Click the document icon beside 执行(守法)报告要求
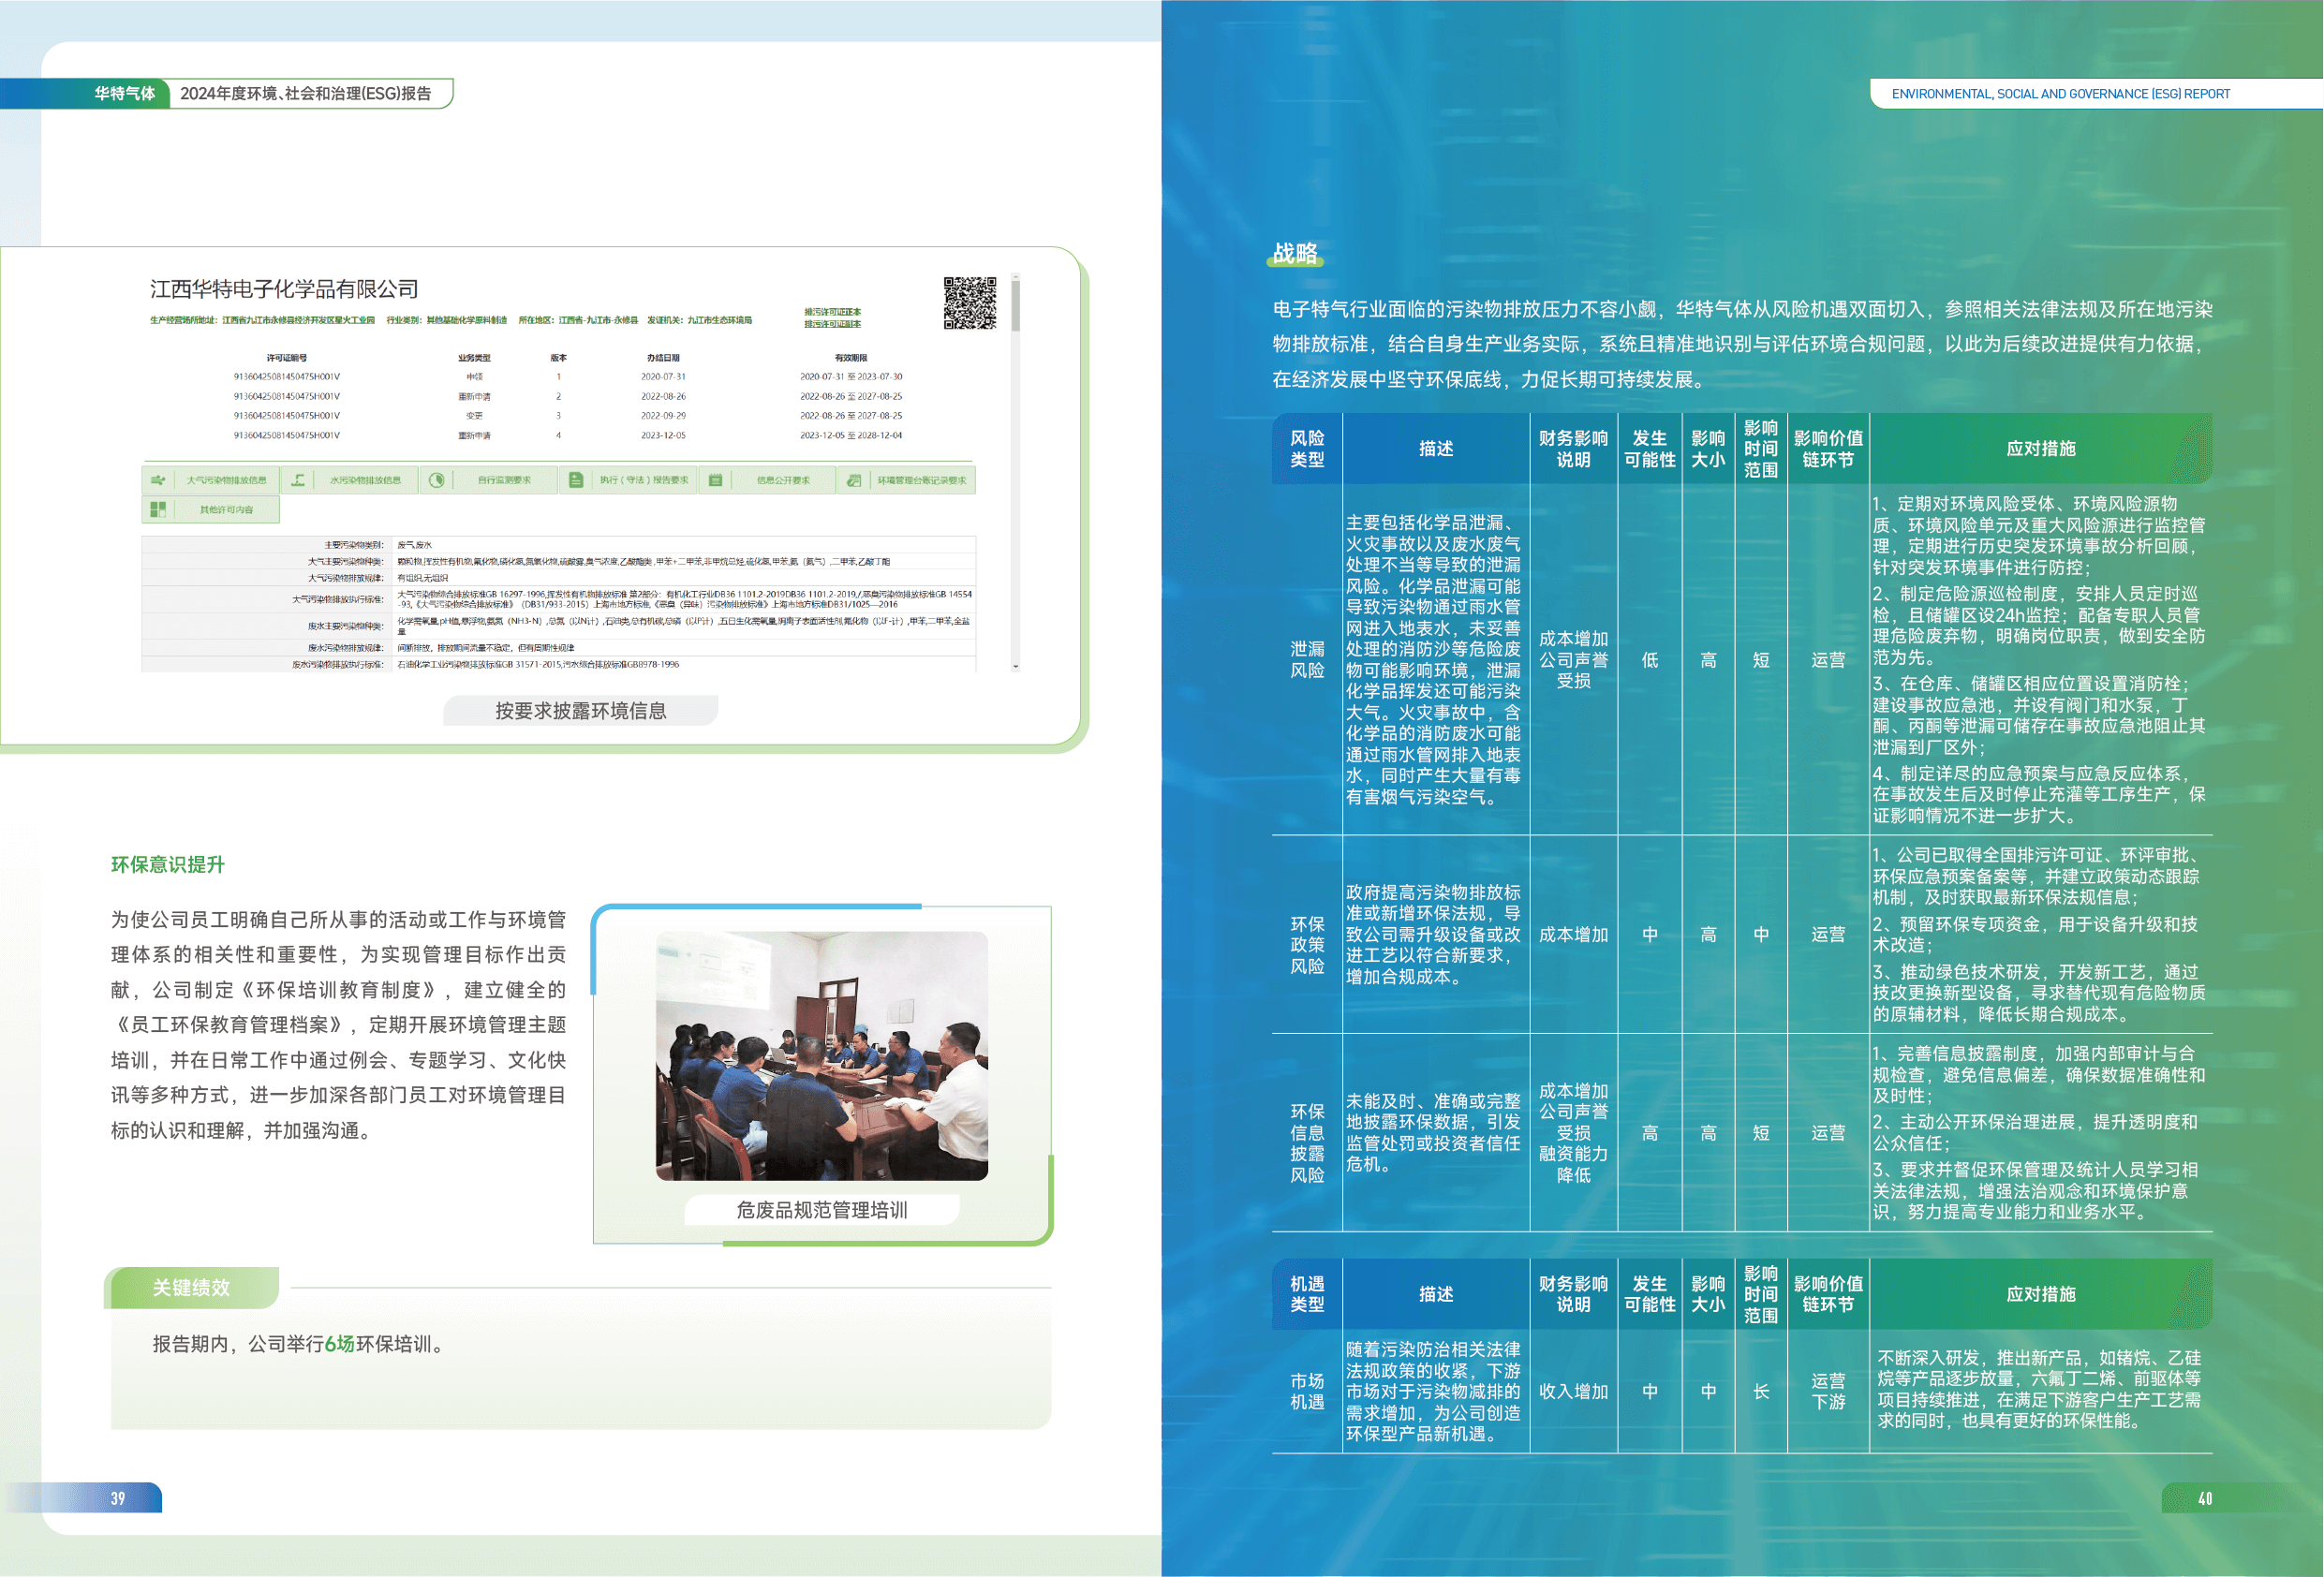The width and height of the screenshot is (2324, 1577). (576, 480)
